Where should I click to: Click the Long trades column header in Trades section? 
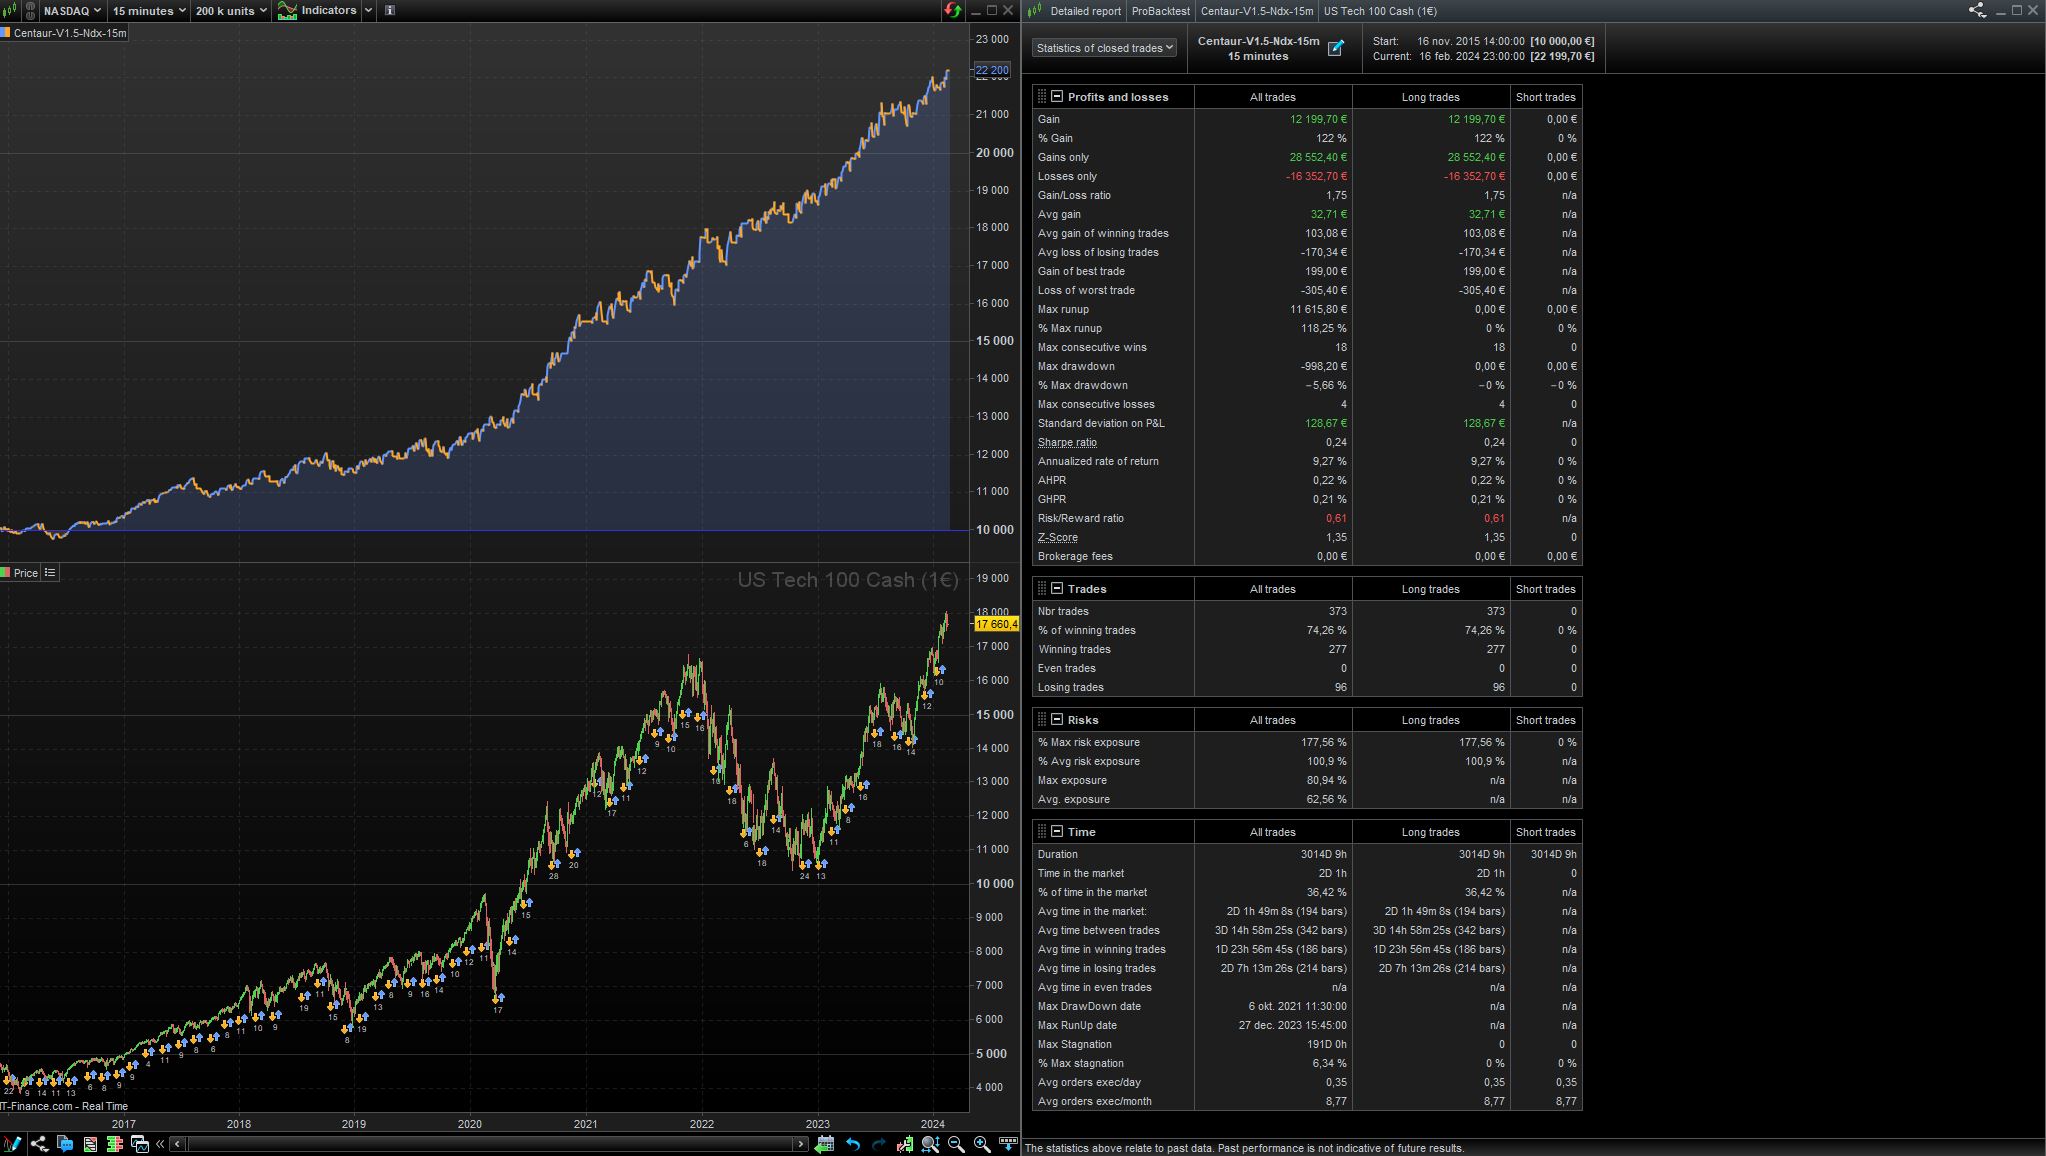(1431, 589)
